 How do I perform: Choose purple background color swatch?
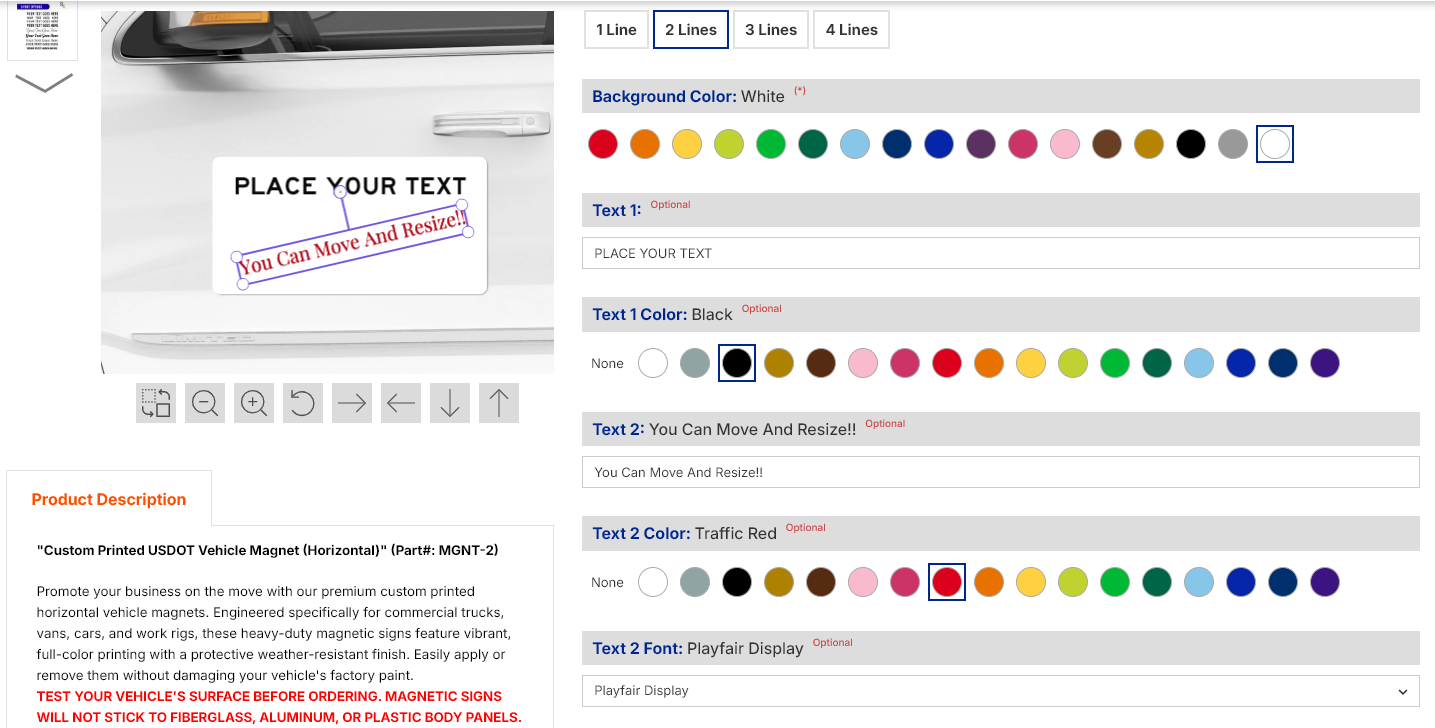click(x=981, y=144)
